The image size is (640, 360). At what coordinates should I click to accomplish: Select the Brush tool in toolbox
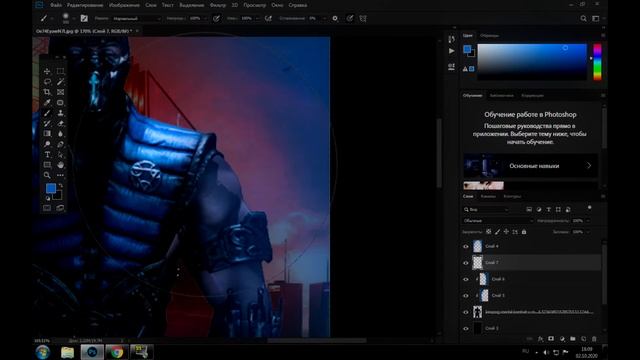tap(47, 113)
